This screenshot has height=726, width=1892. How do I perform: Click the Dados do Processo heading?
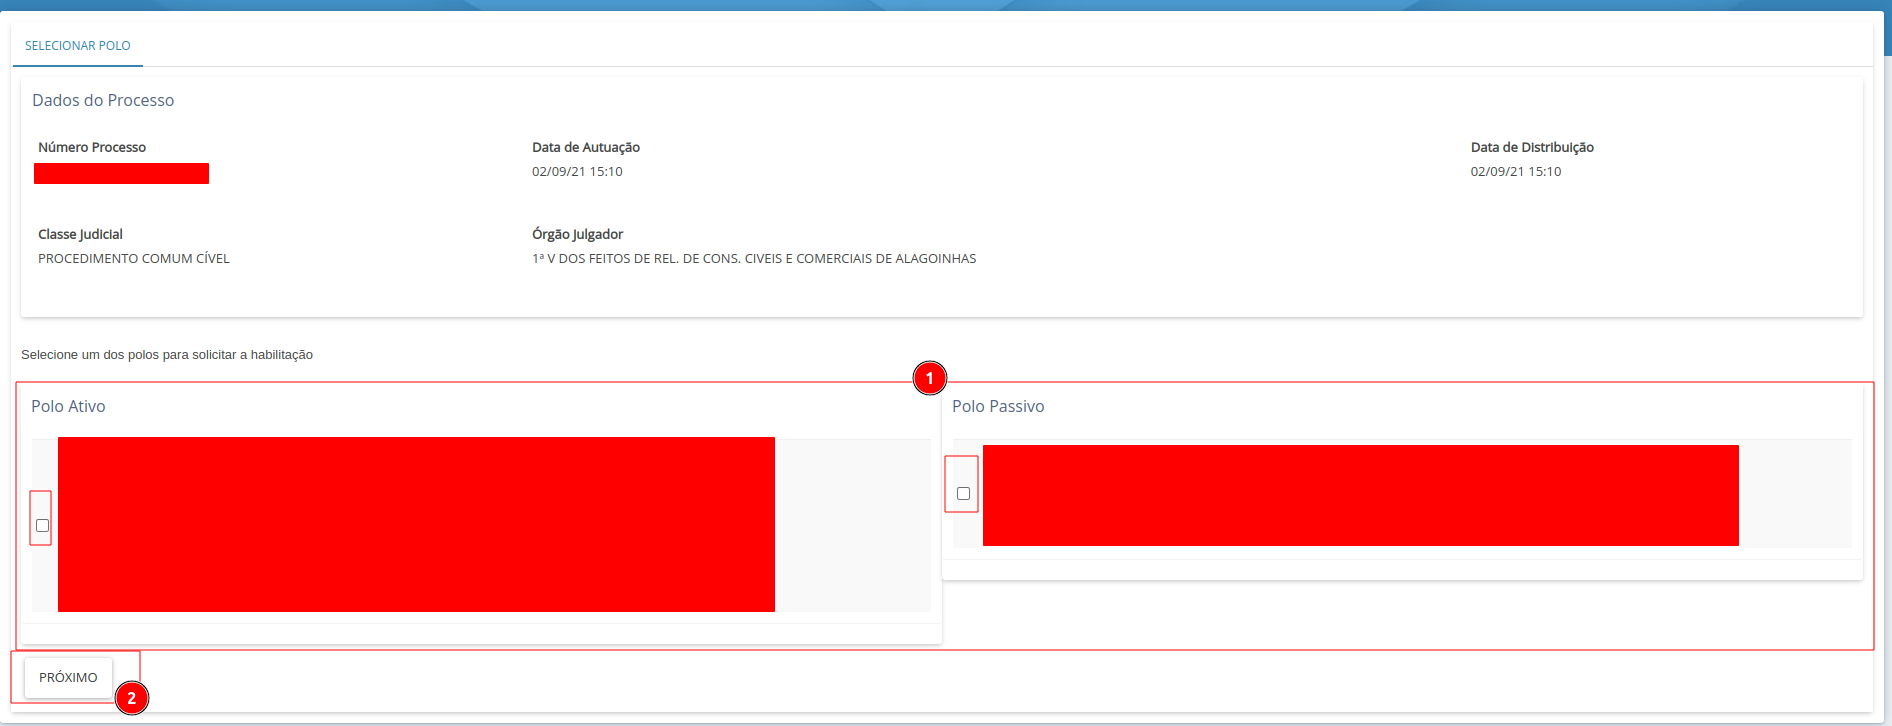click(103, 100)
